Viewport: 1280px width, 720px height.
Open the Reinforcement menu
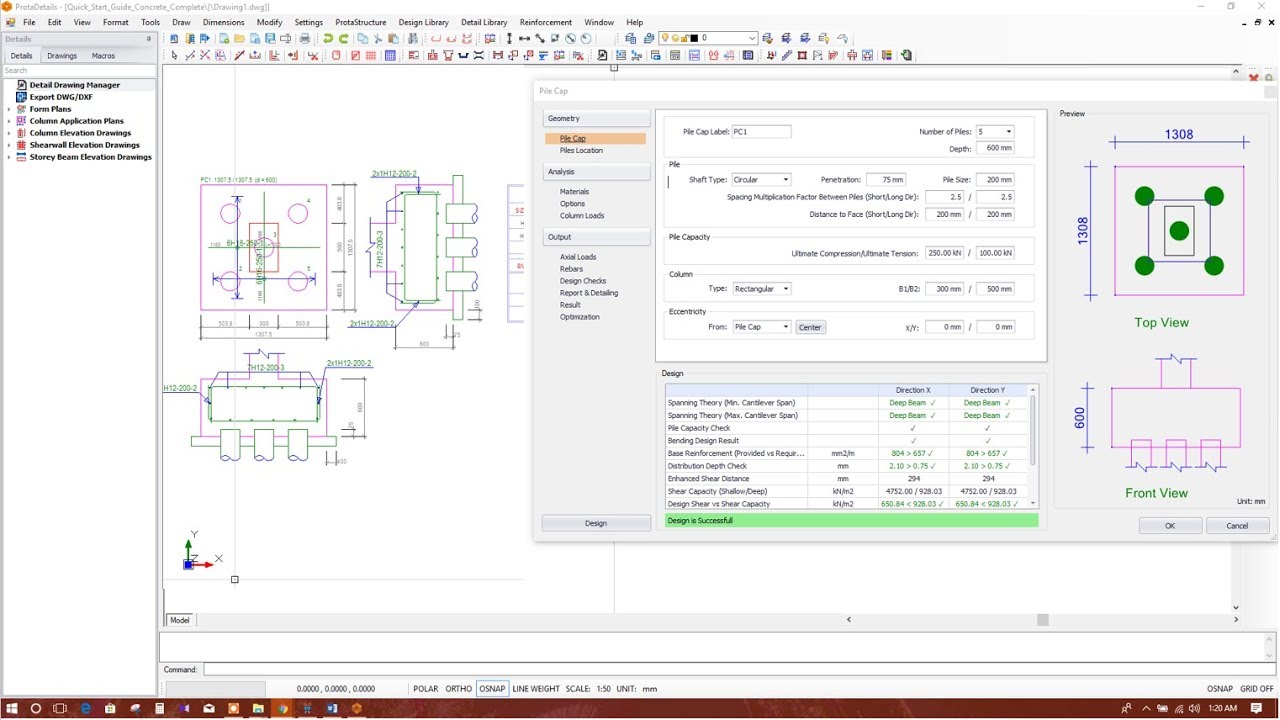pyautogui.click(x=545, y=22)
